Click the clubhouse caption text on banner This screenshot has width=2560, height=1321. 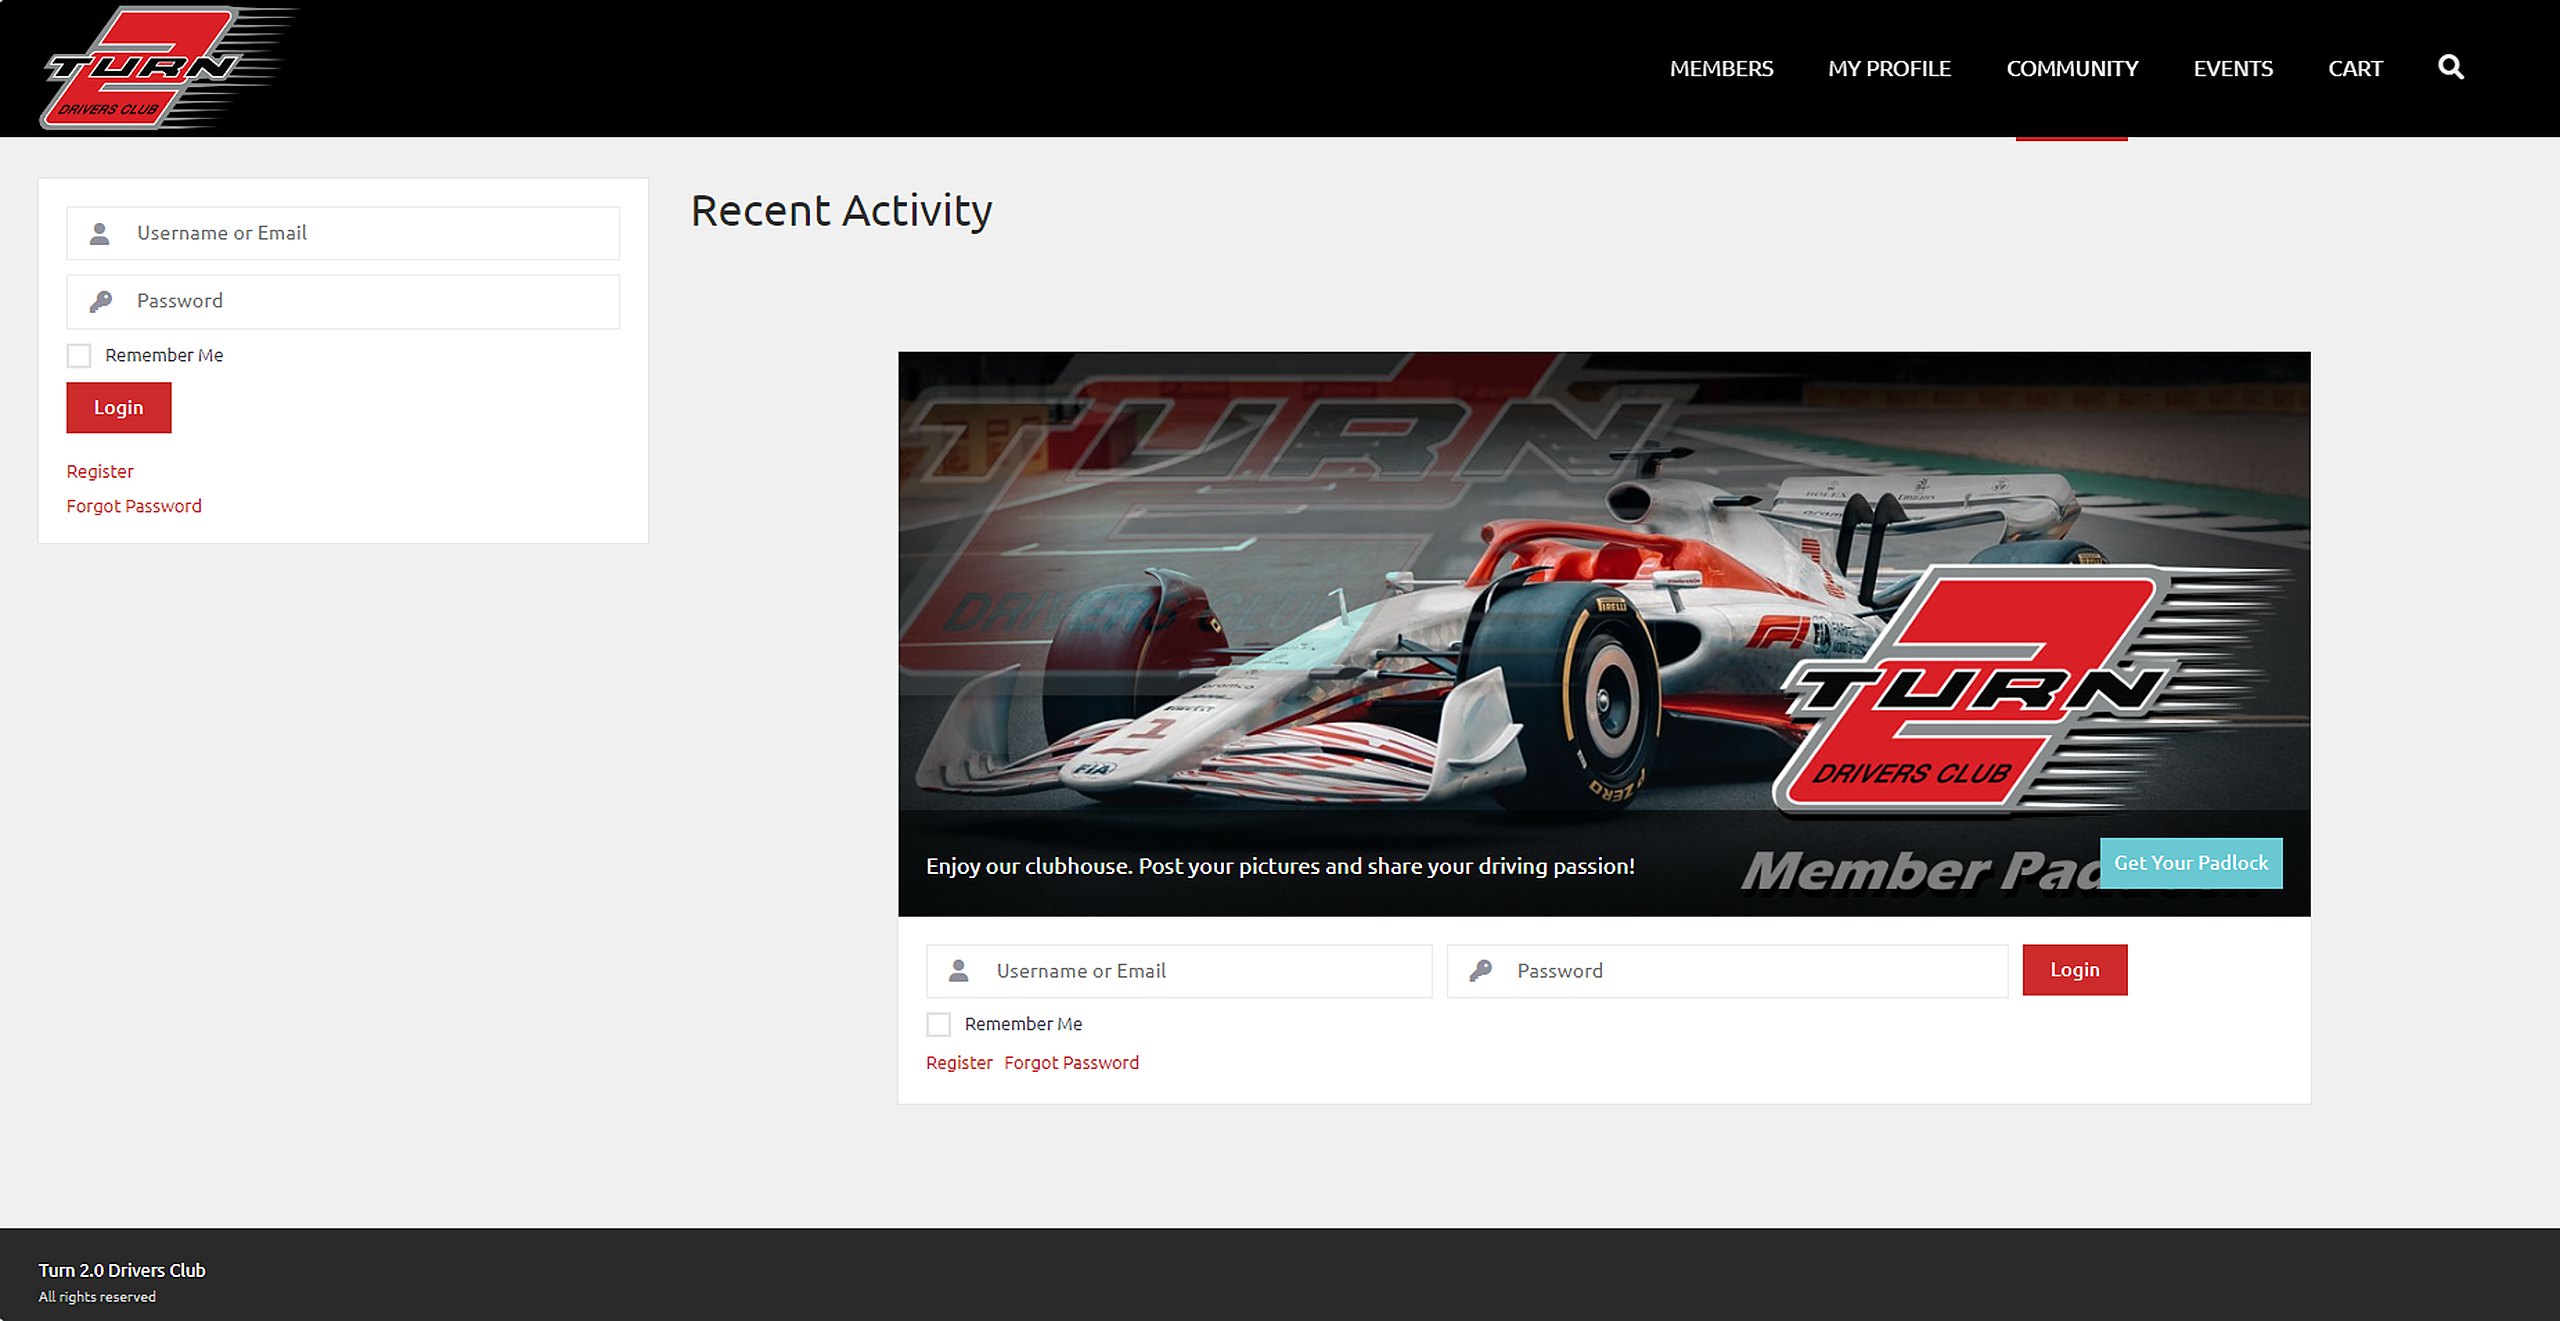coord(1280,866)
